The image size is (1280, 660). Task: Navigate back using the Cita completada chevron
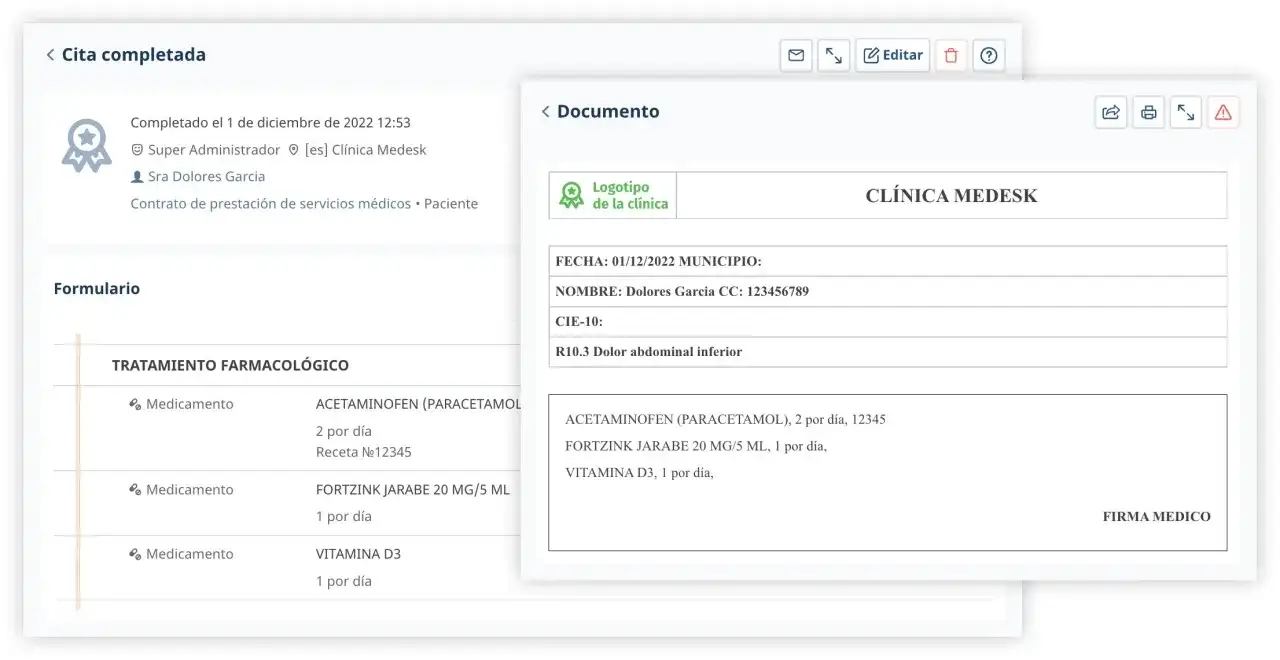(50, 54)
